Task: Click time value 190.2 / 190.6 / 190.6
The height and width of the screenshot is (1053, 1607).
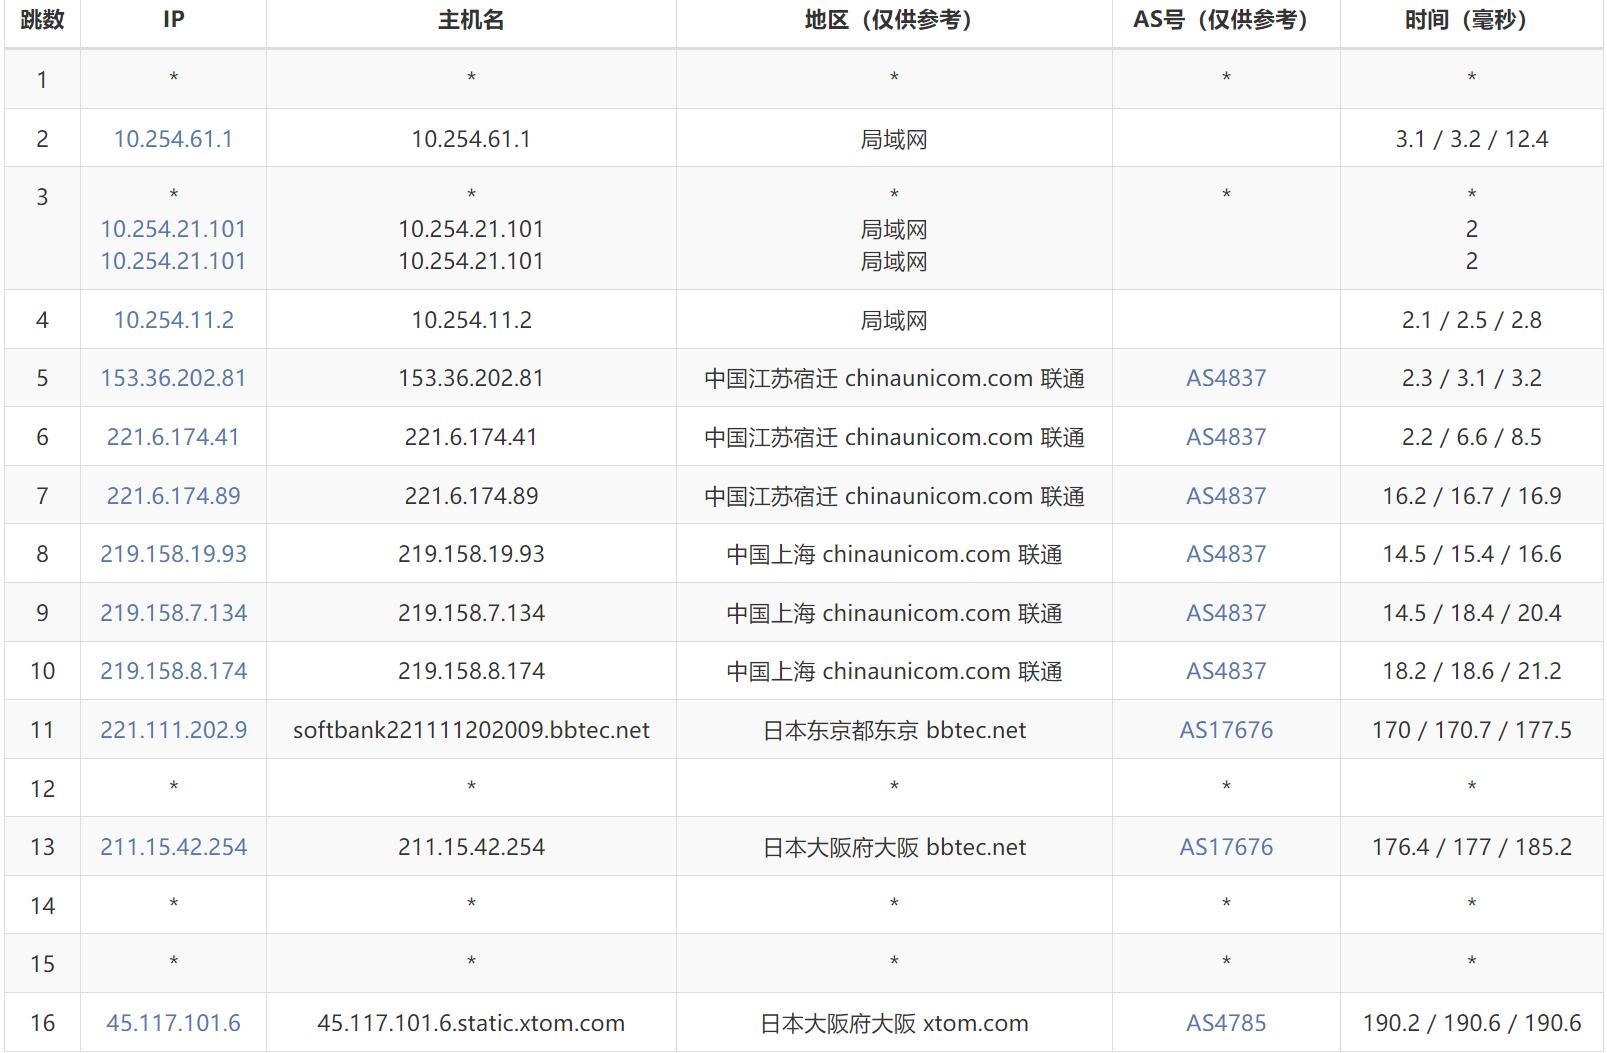Action: [1471, 1023]
